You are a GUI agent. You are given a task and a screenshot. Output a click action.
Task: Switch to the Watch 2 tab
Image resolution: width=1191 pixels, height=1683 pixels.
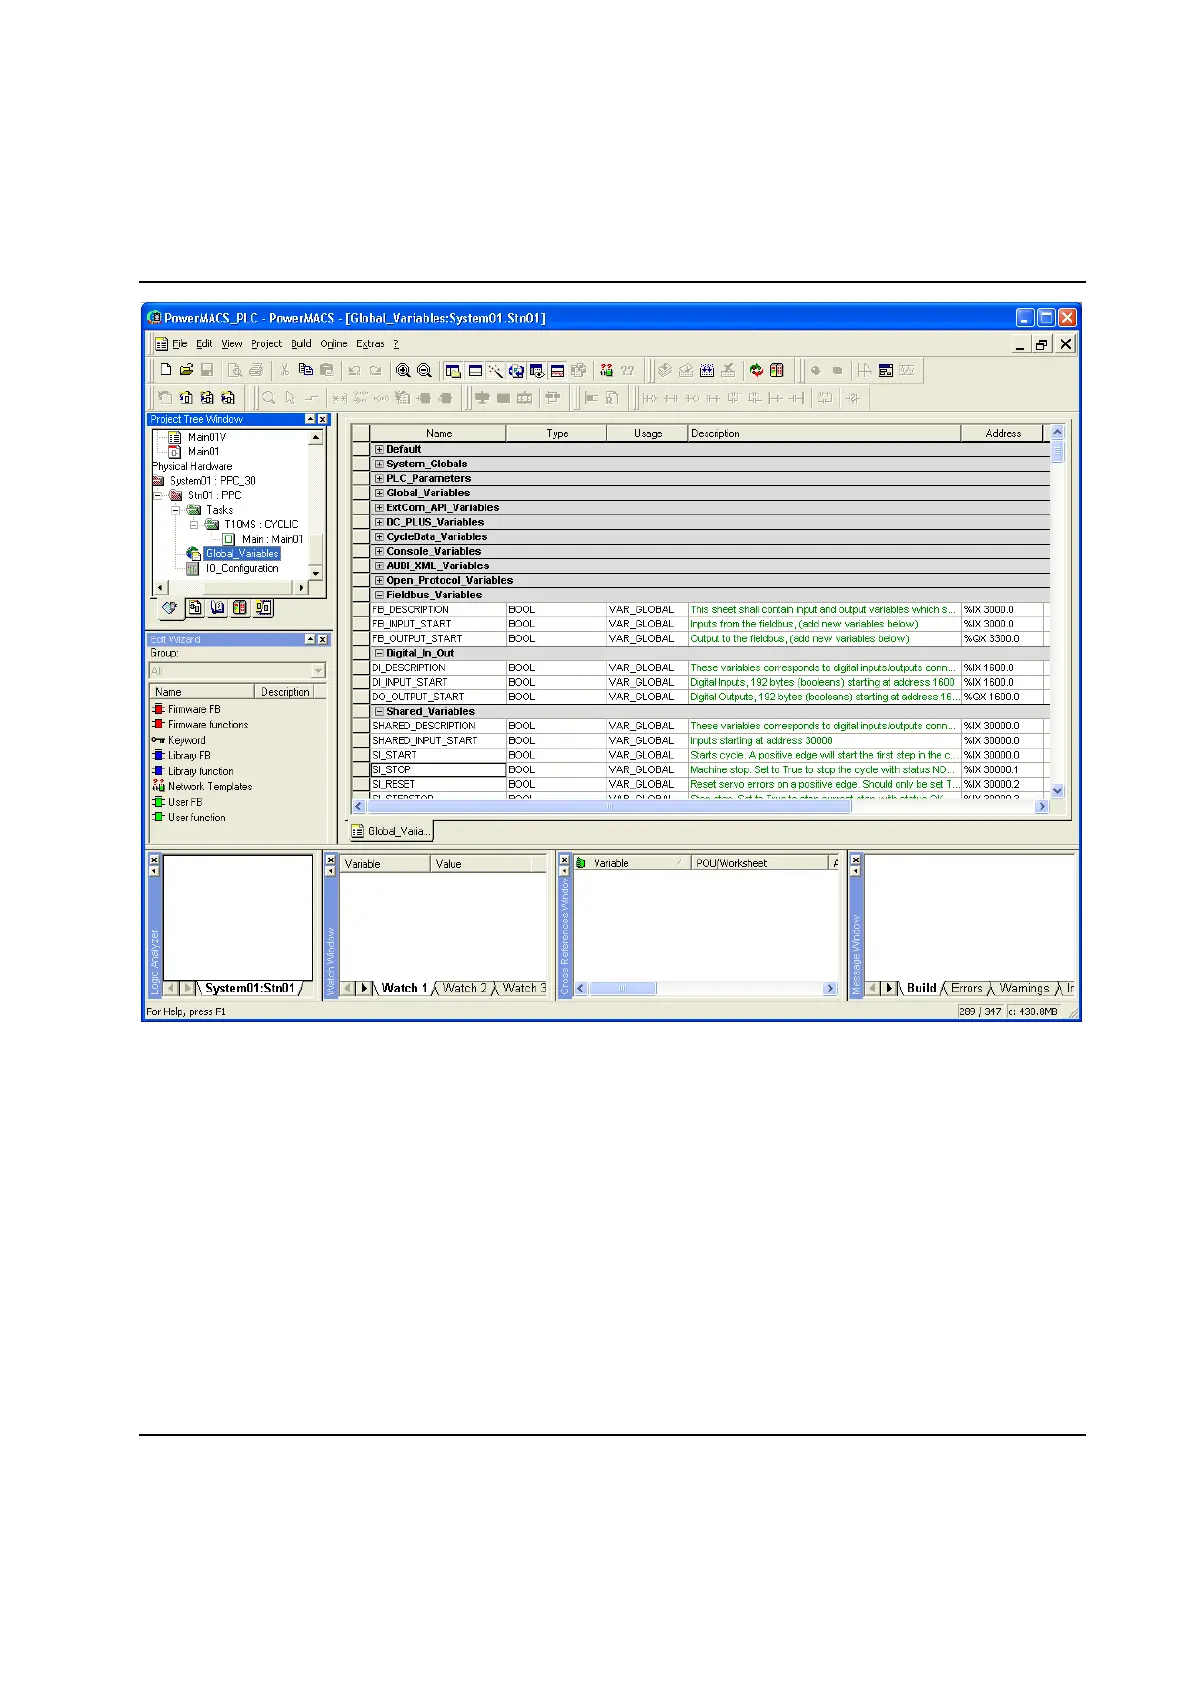(464, 988)
